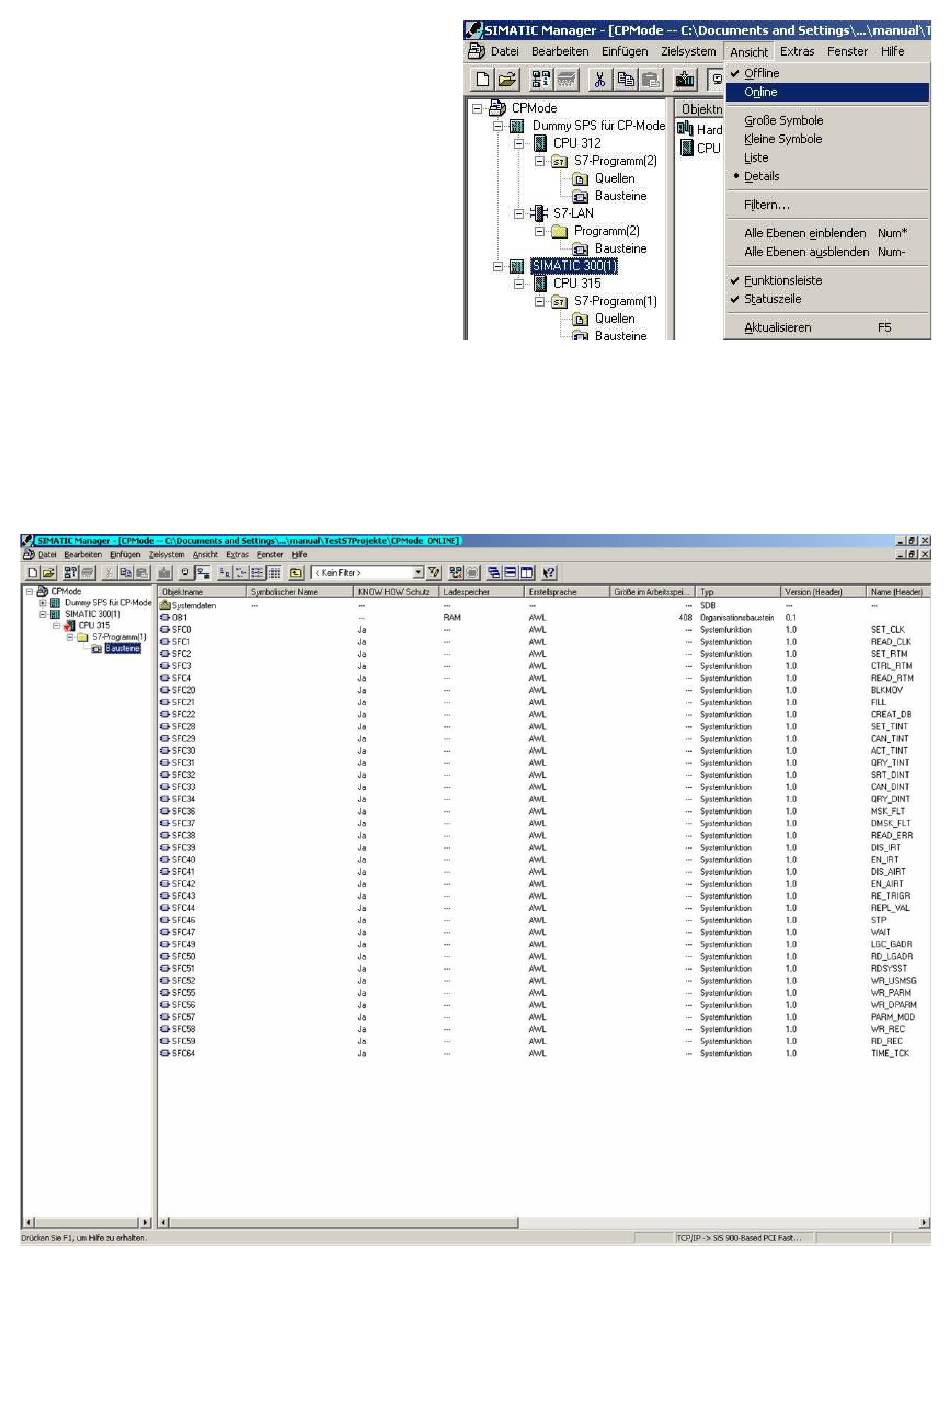Choose Große Symbole in the Ansicht menu
Image resolution: width=950 pixels, height=1420 pixels.
[x=827, y=120]
